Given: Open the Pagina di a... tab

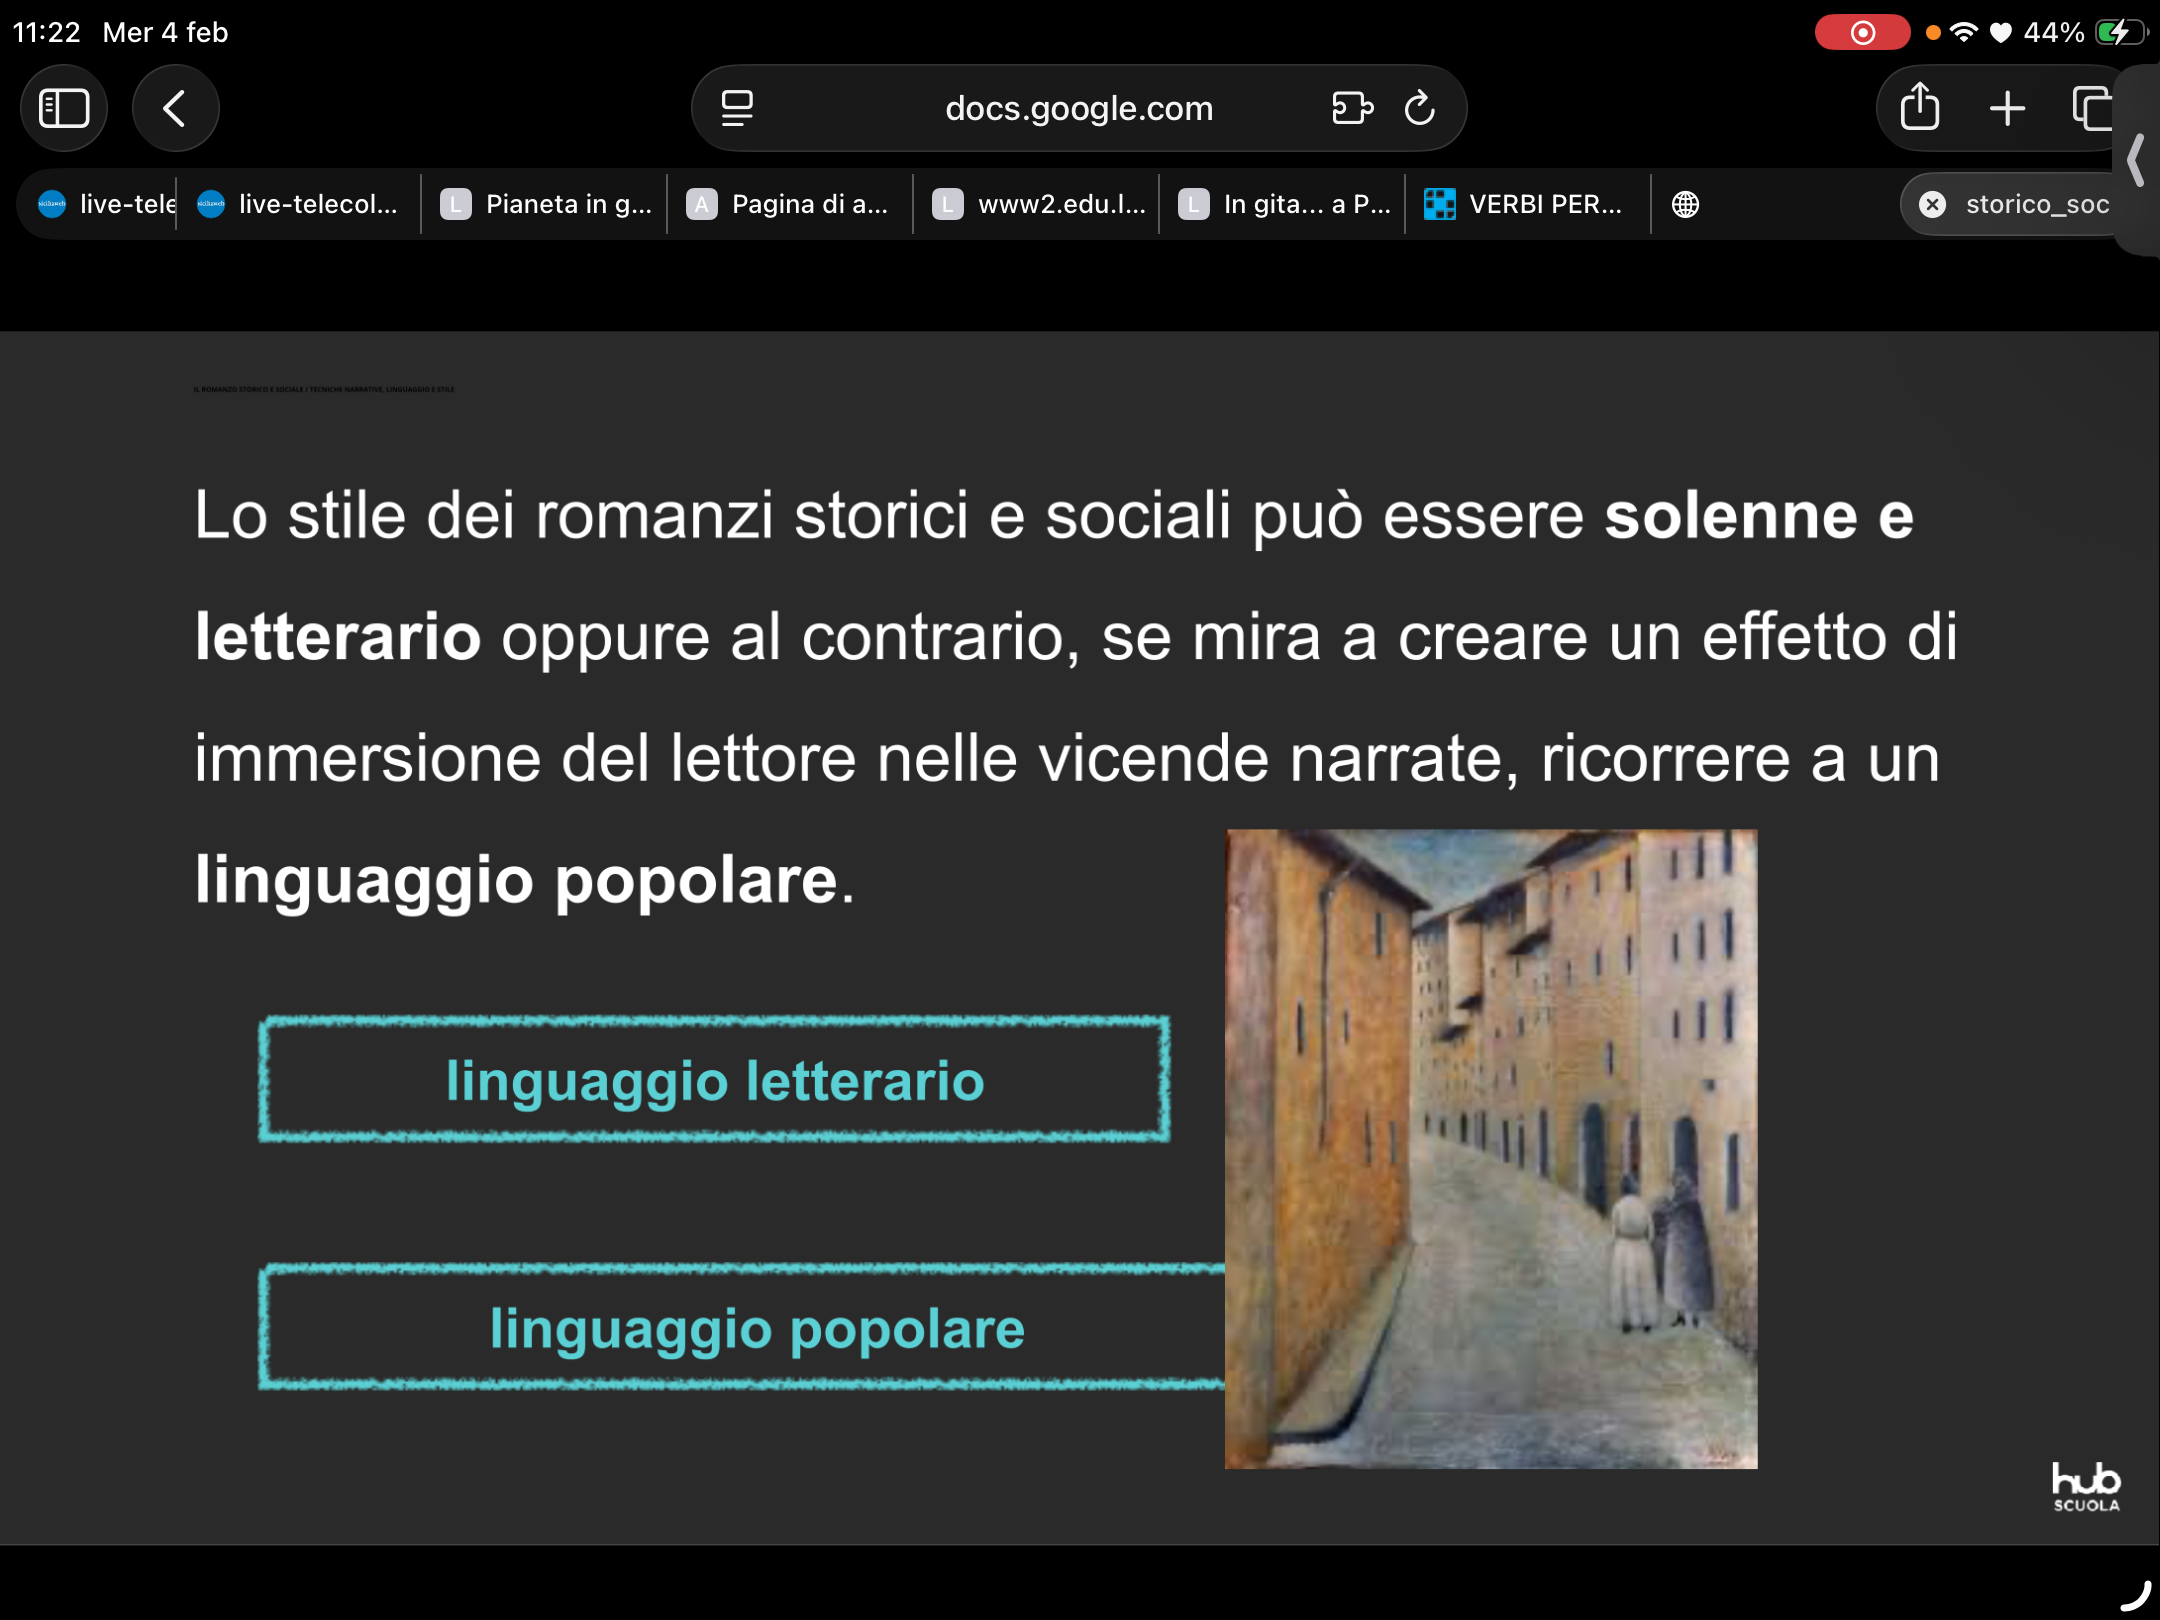Looking at the screenshot, I should 790,204.
